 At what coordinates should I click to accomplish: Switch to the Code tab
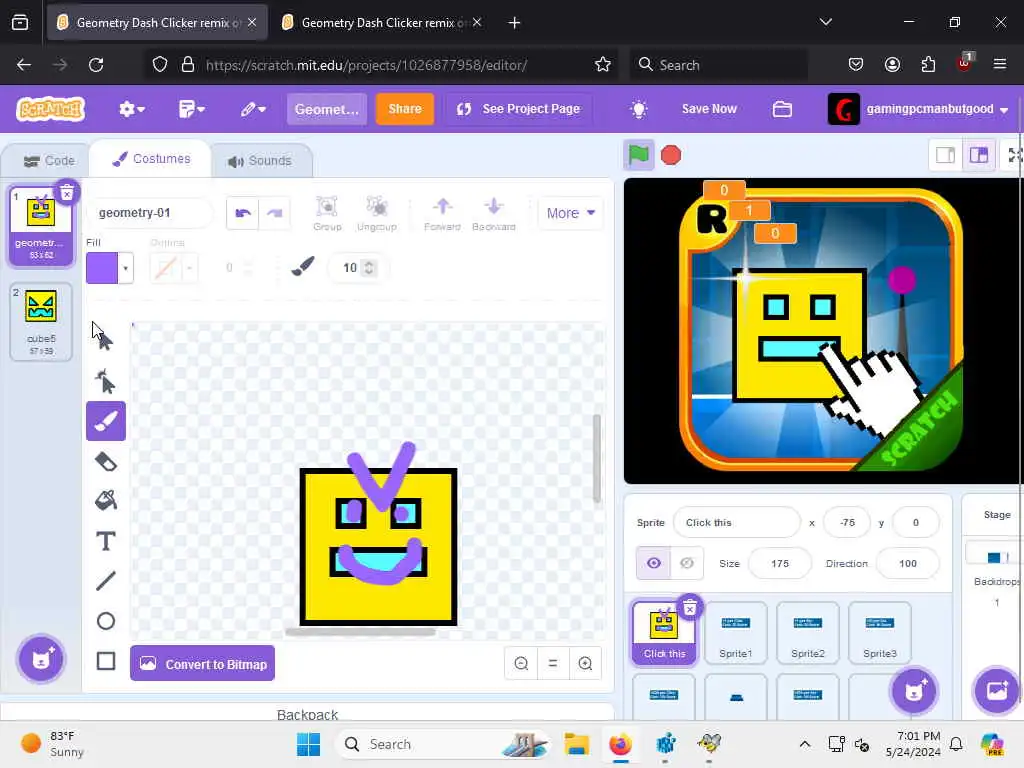(x=49, y=161)
